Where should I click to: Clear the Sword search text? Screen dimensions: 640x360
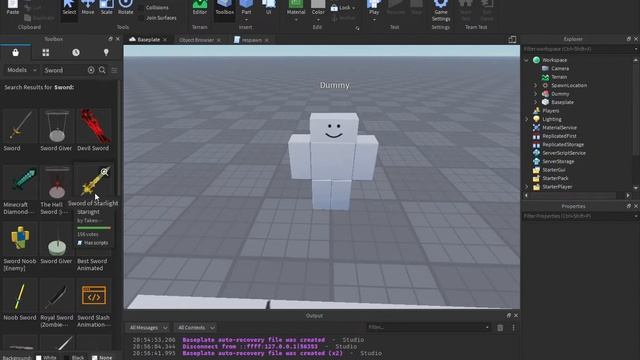coord(91,70)
